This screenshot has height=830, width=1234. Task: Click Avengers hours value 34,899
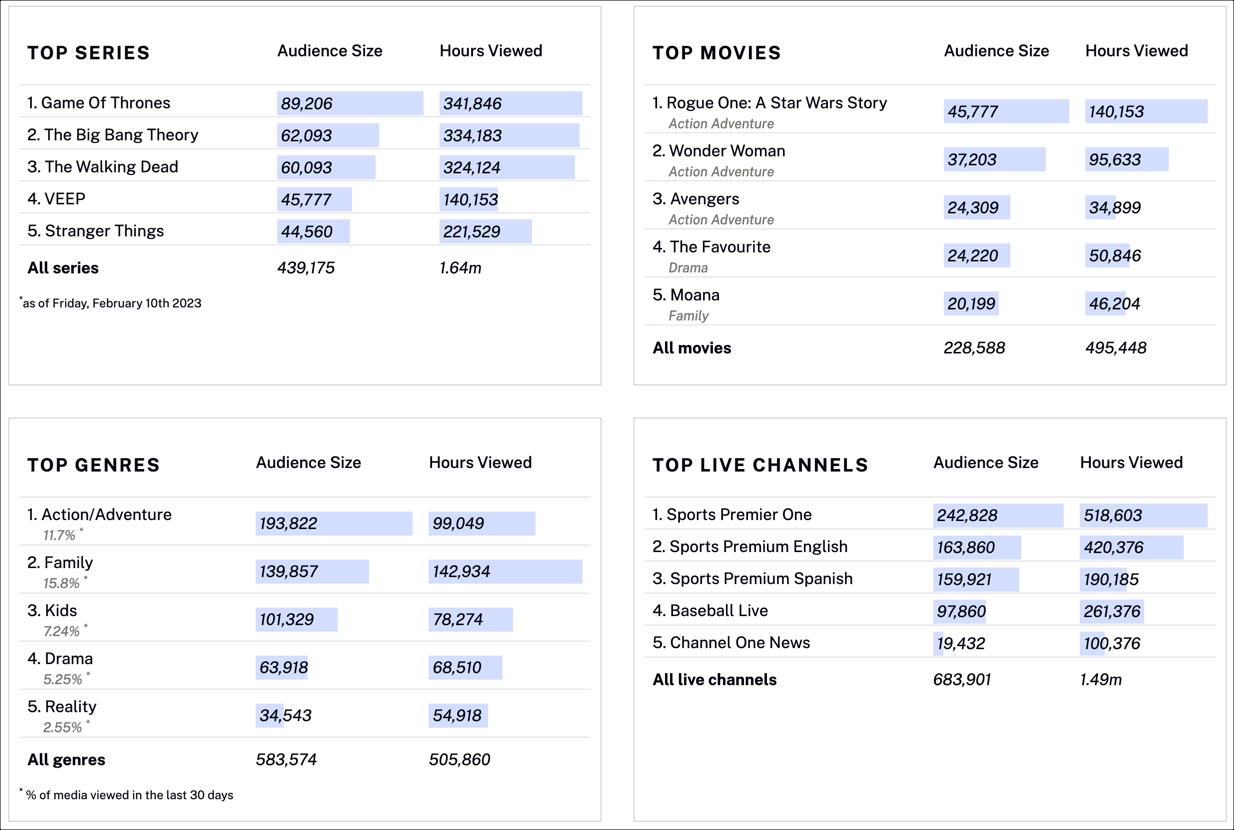[1115, 208]
